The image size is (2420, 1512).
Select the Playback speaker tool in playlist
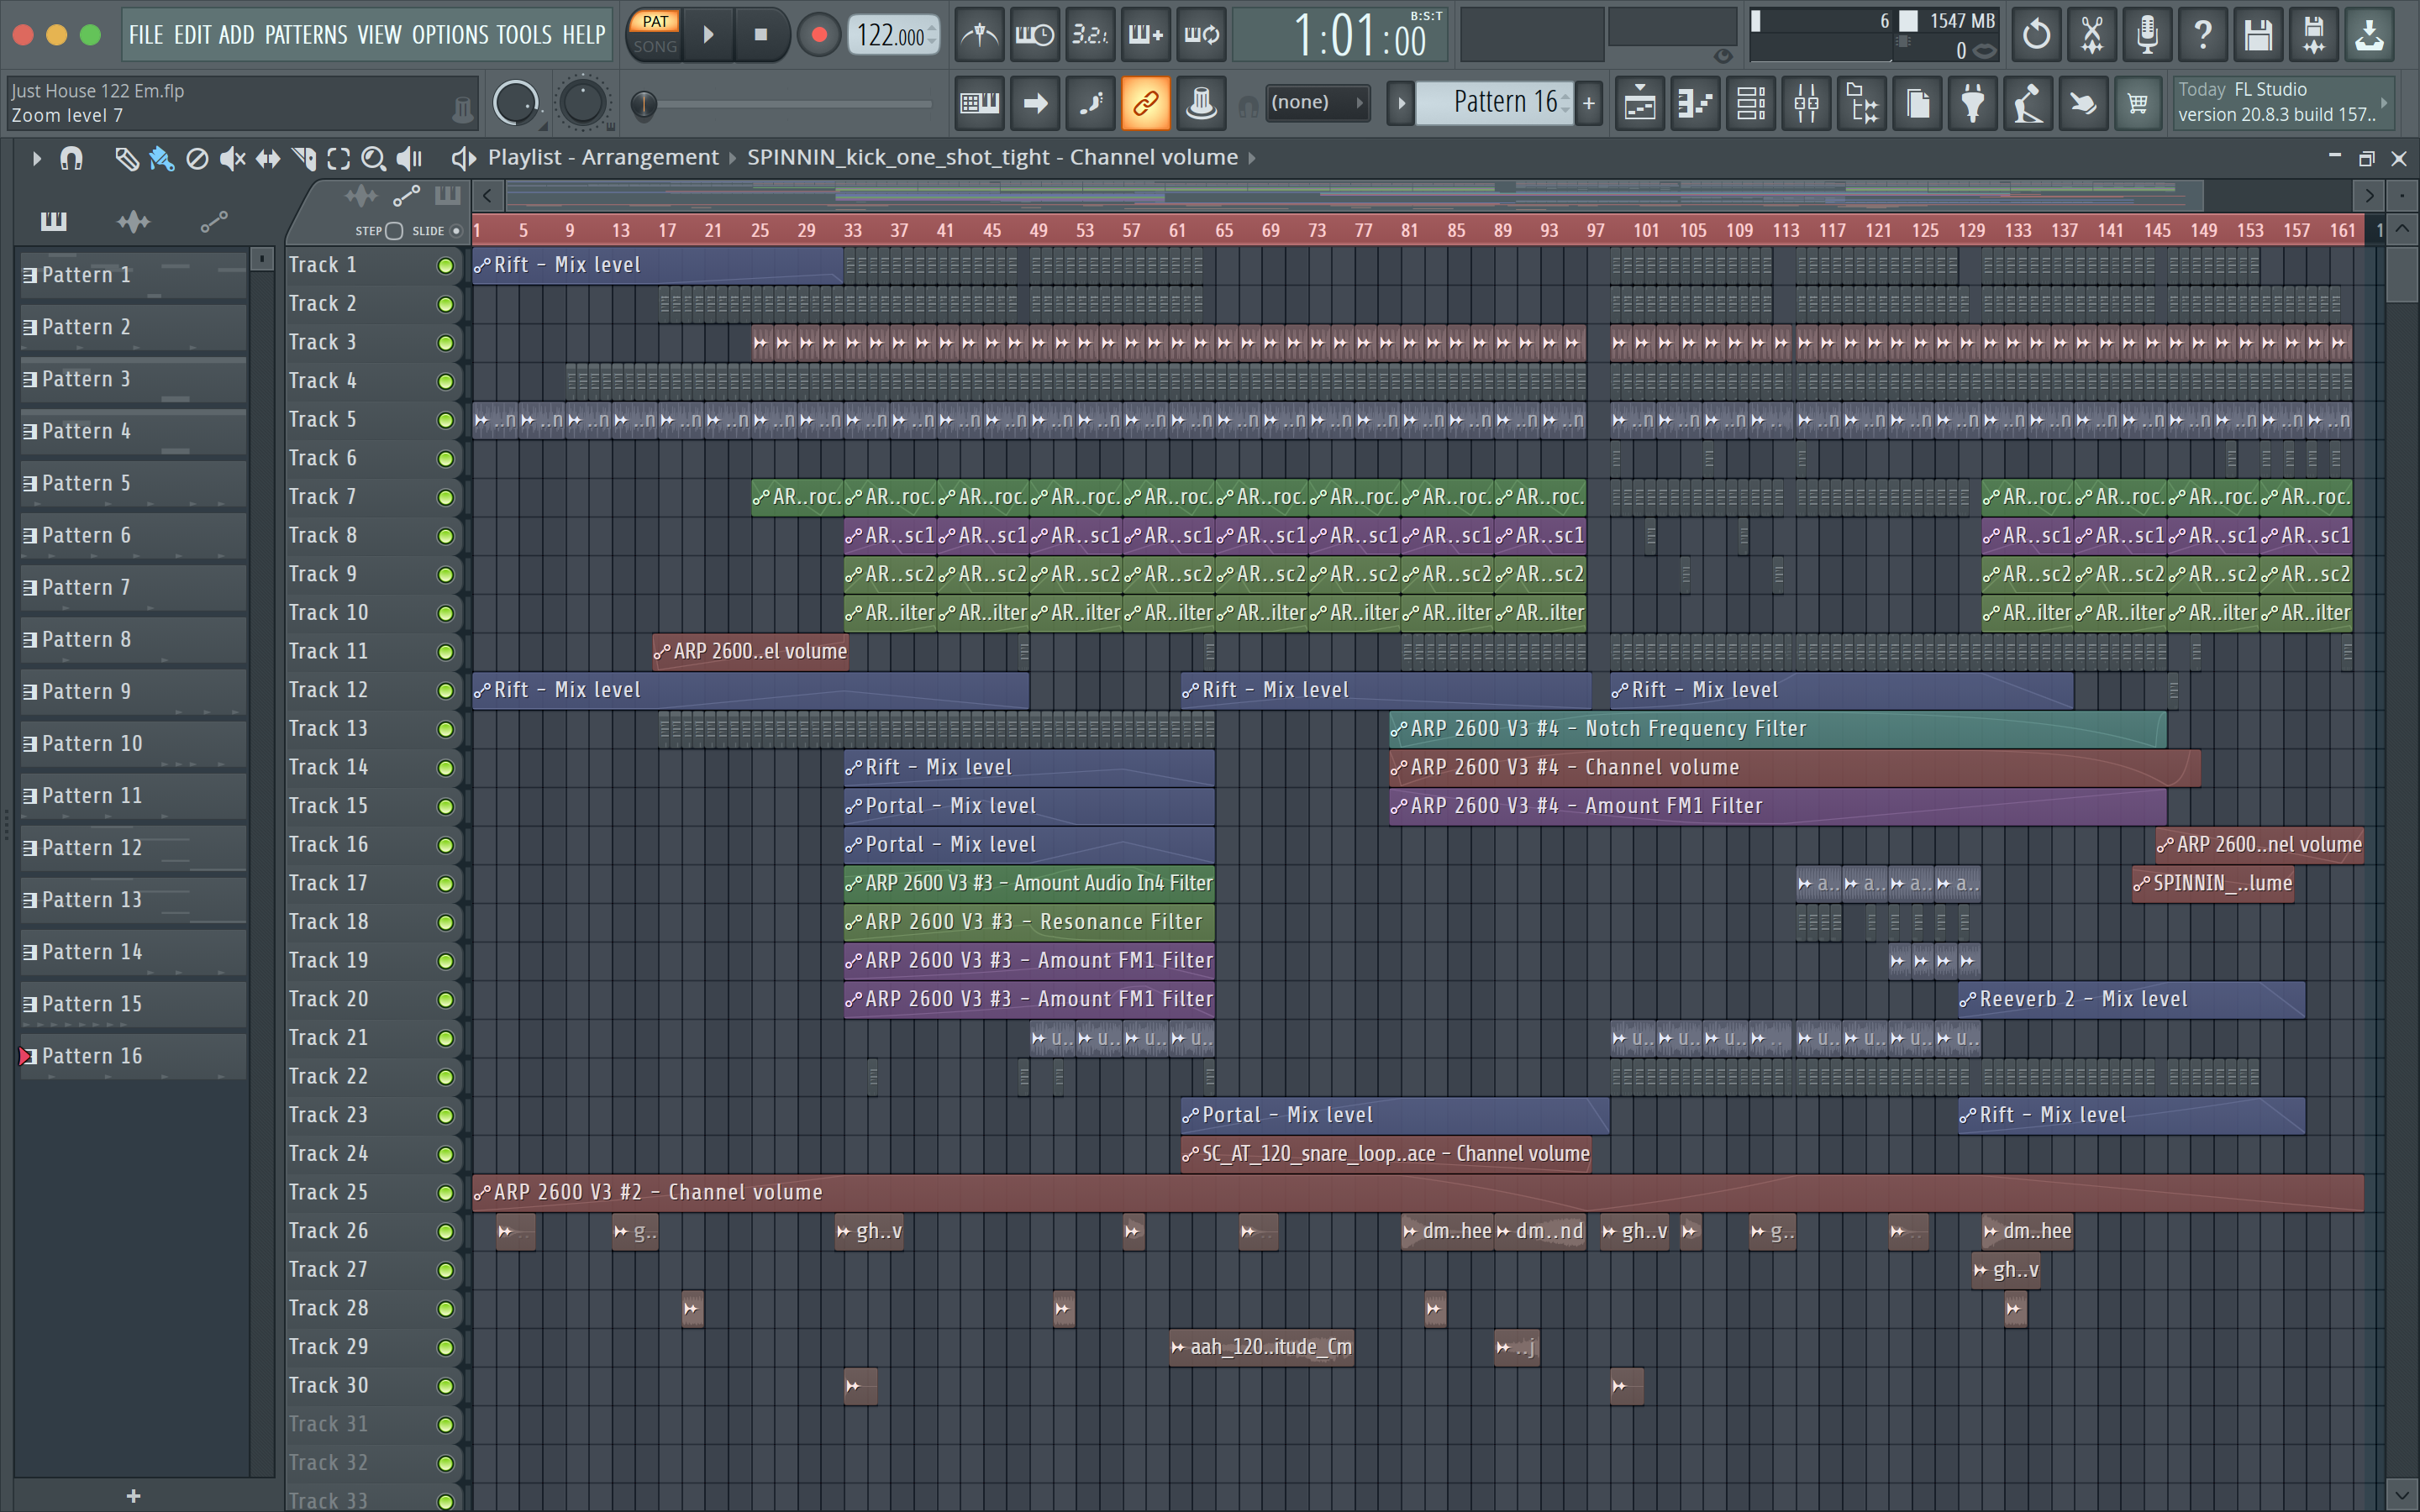pos(409,158)
